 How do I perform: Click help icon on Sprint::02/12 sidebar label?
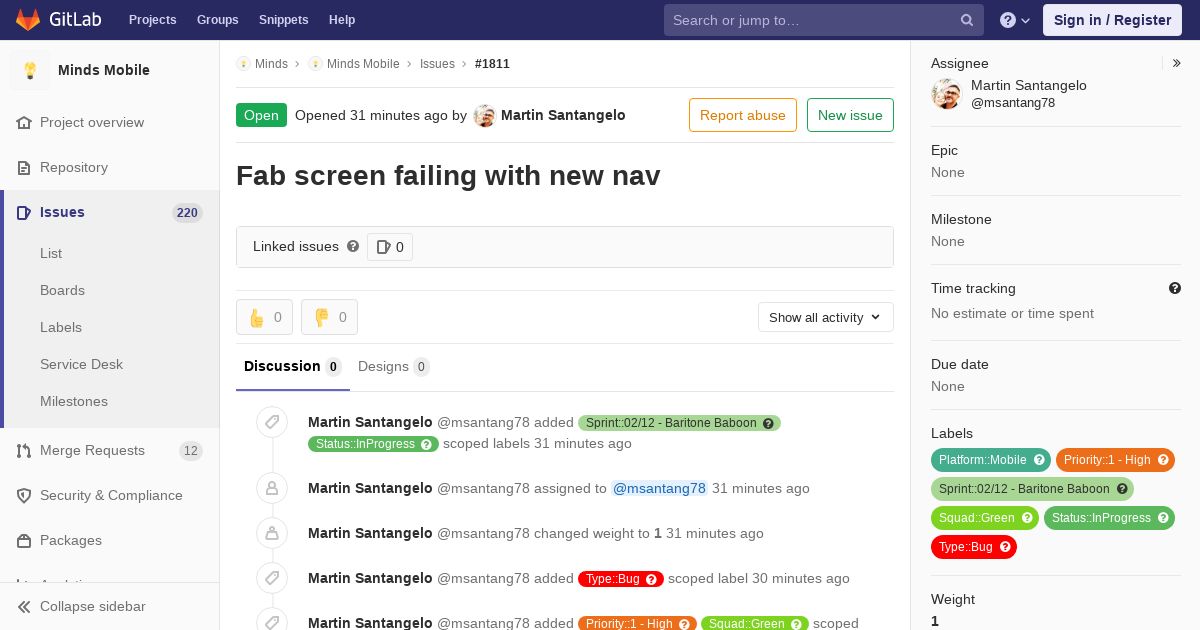tap(1122, 489)
